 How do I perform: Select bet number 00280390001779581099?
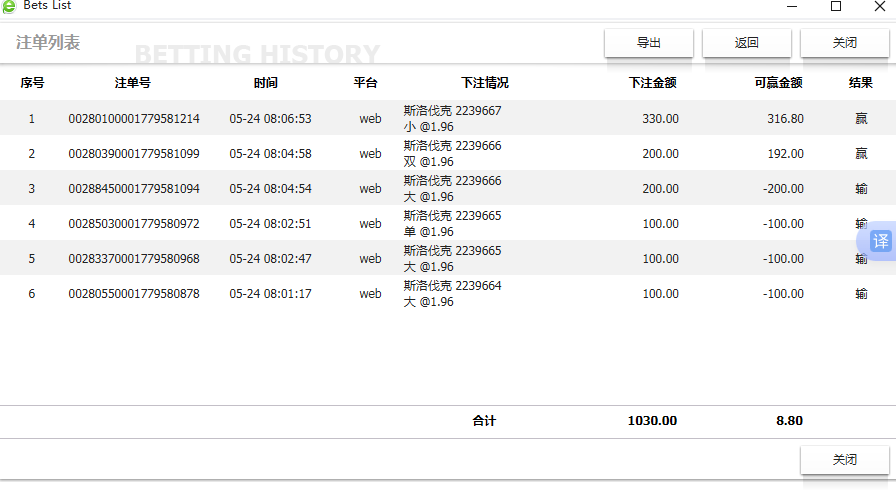pyautogui.click(x=134, y=154)
